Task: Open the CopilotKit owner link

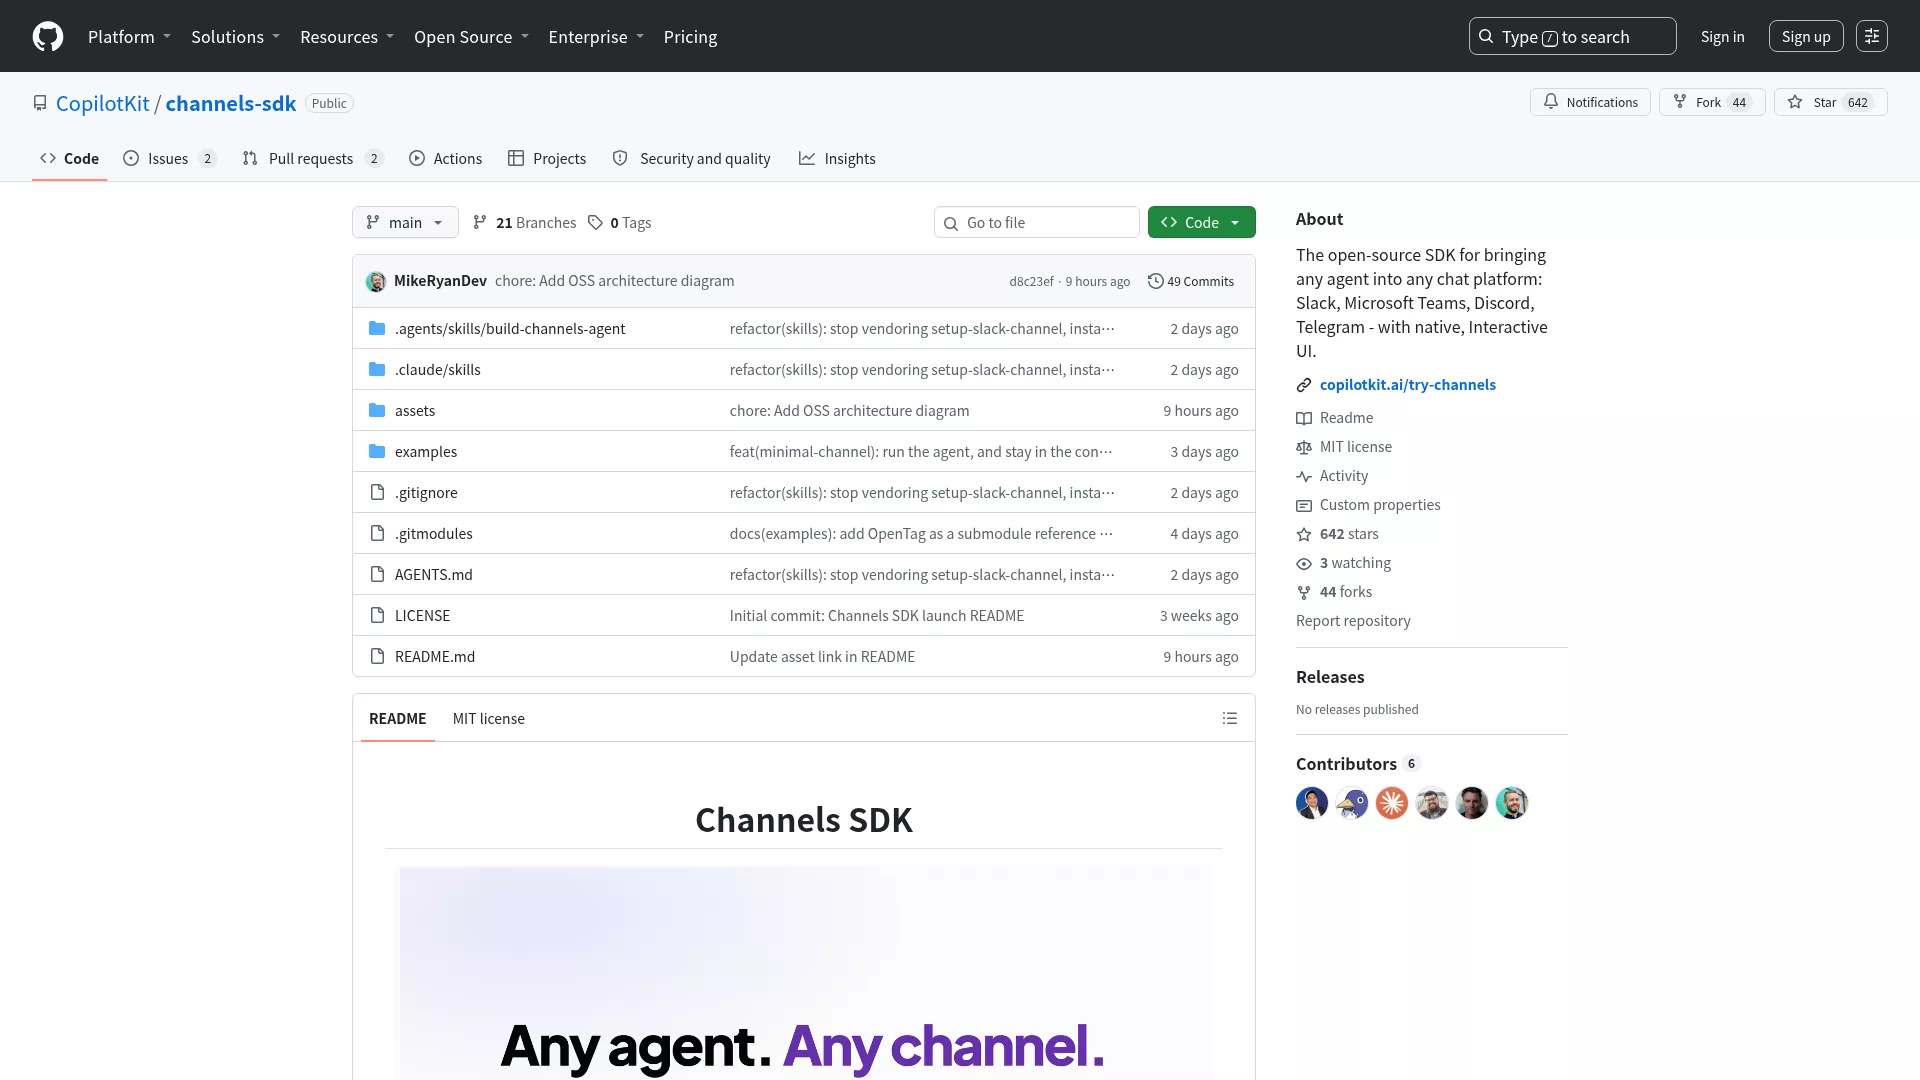Action: (102, 104)
